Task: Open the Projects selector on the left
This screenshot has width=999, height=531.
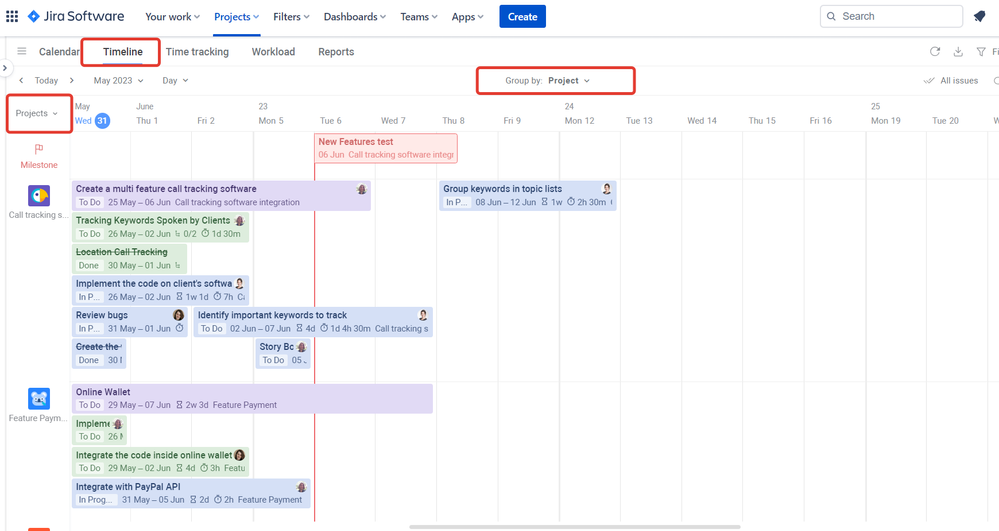Action: point(37,113)
